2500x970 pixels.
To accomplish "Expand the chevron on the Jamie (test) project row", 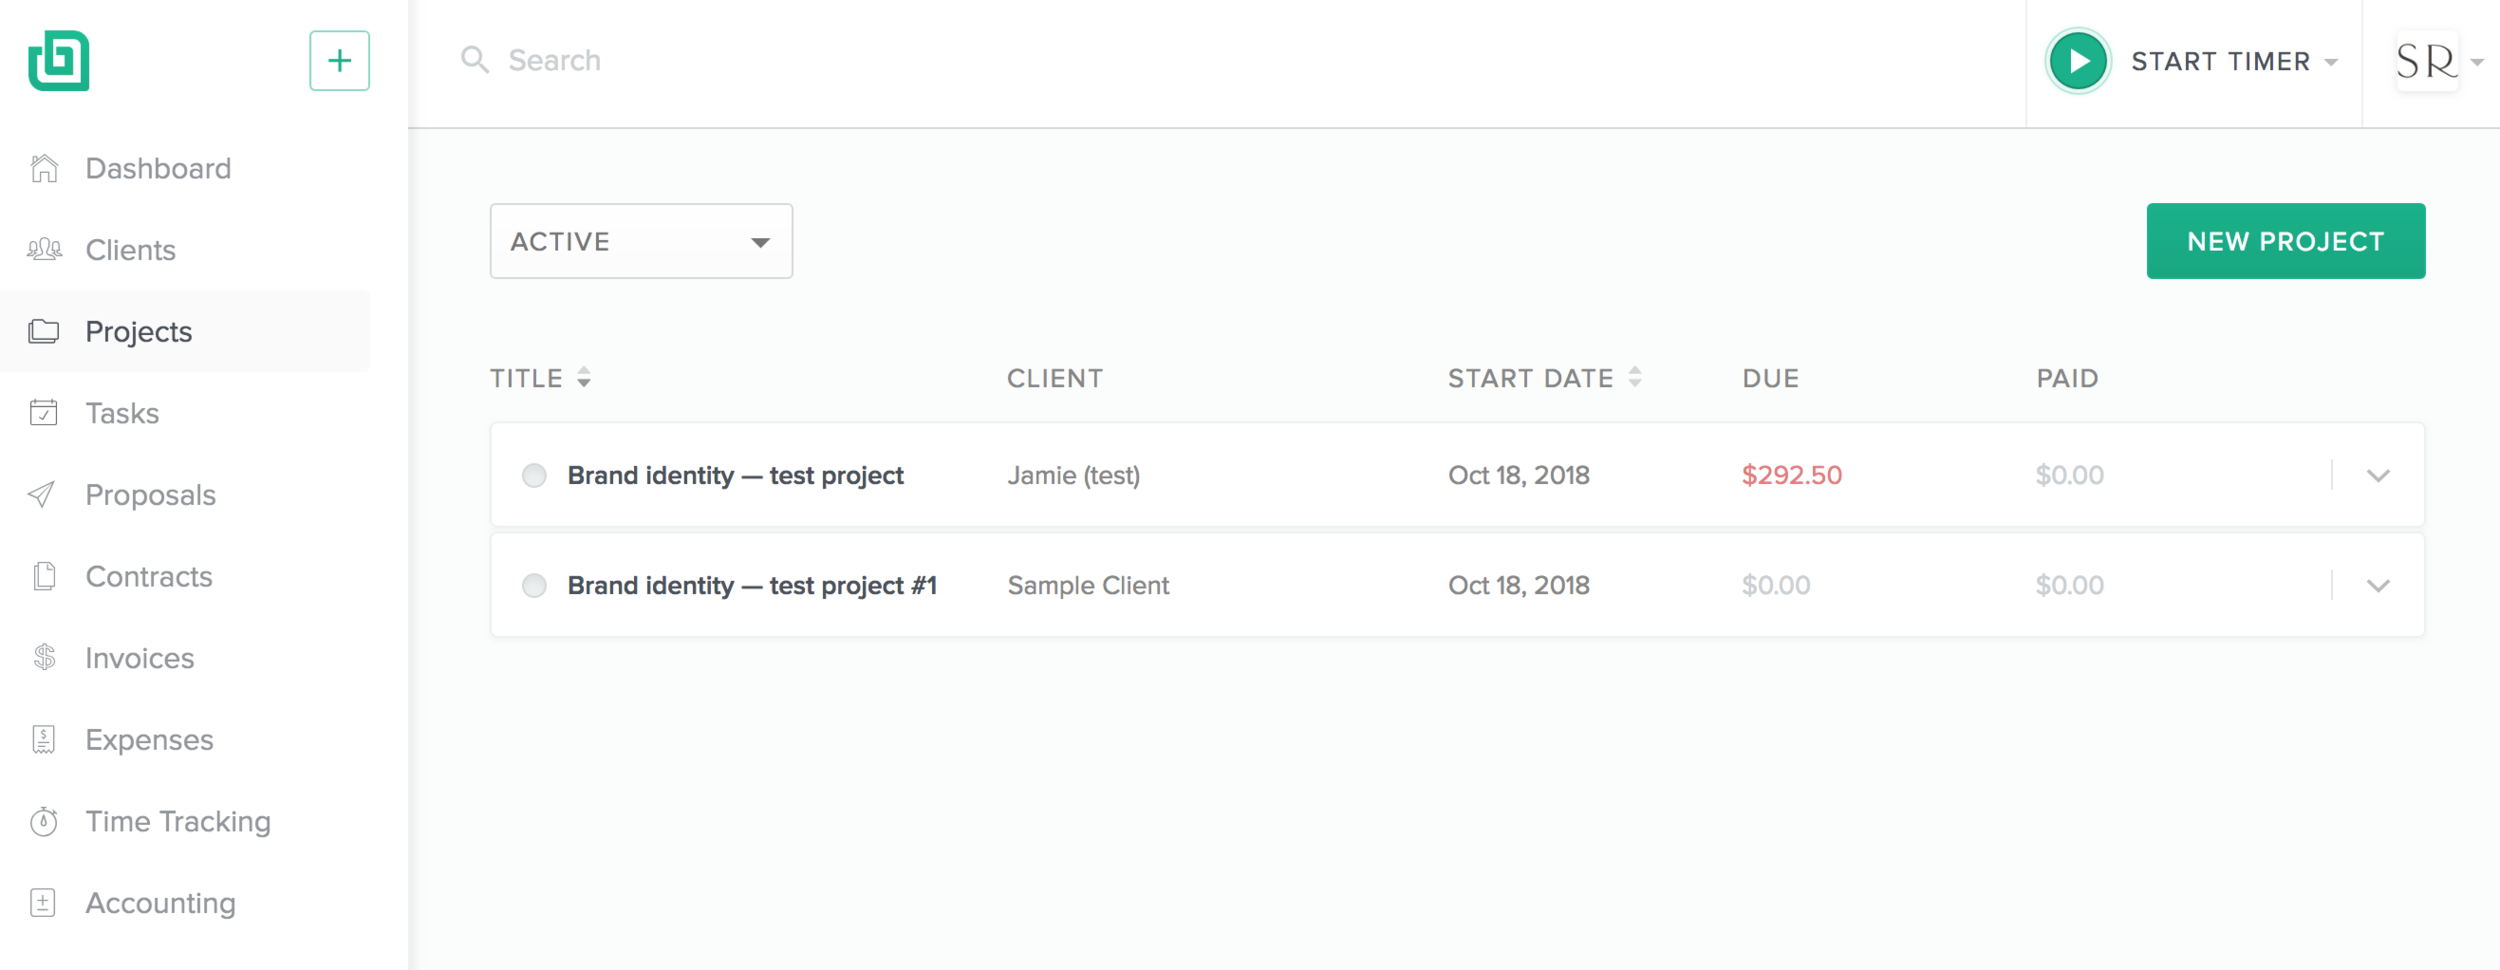I will pyautogui.click(x=2379, y=476).
